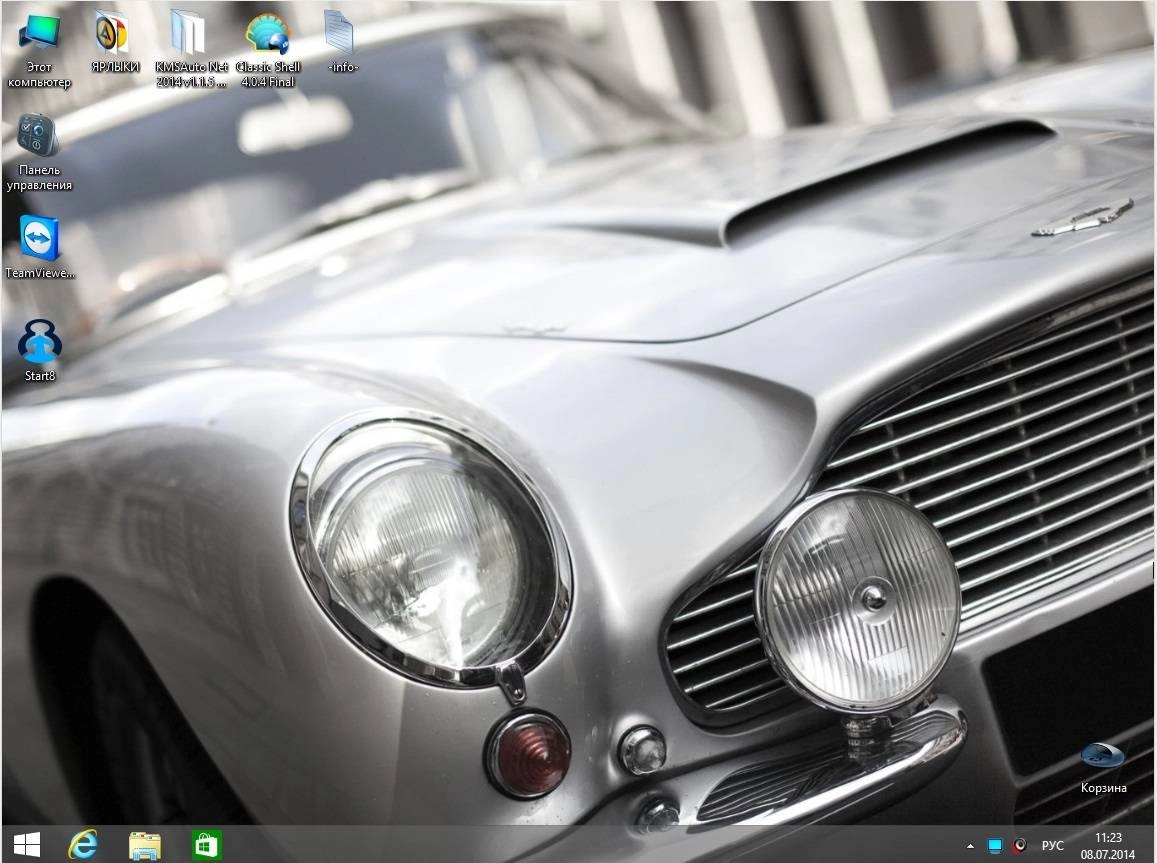
Task: Open the Windows Store taskbar icon
Action: 206,845
